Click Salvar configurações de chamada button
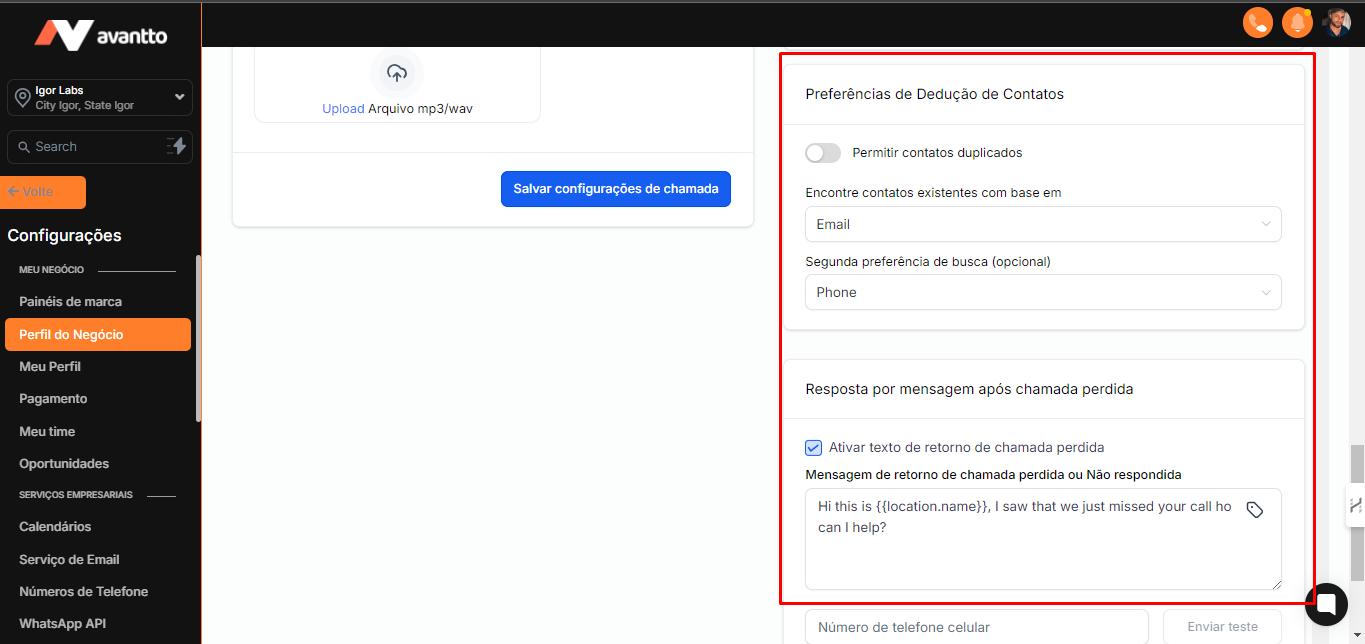 click(615, 189)
